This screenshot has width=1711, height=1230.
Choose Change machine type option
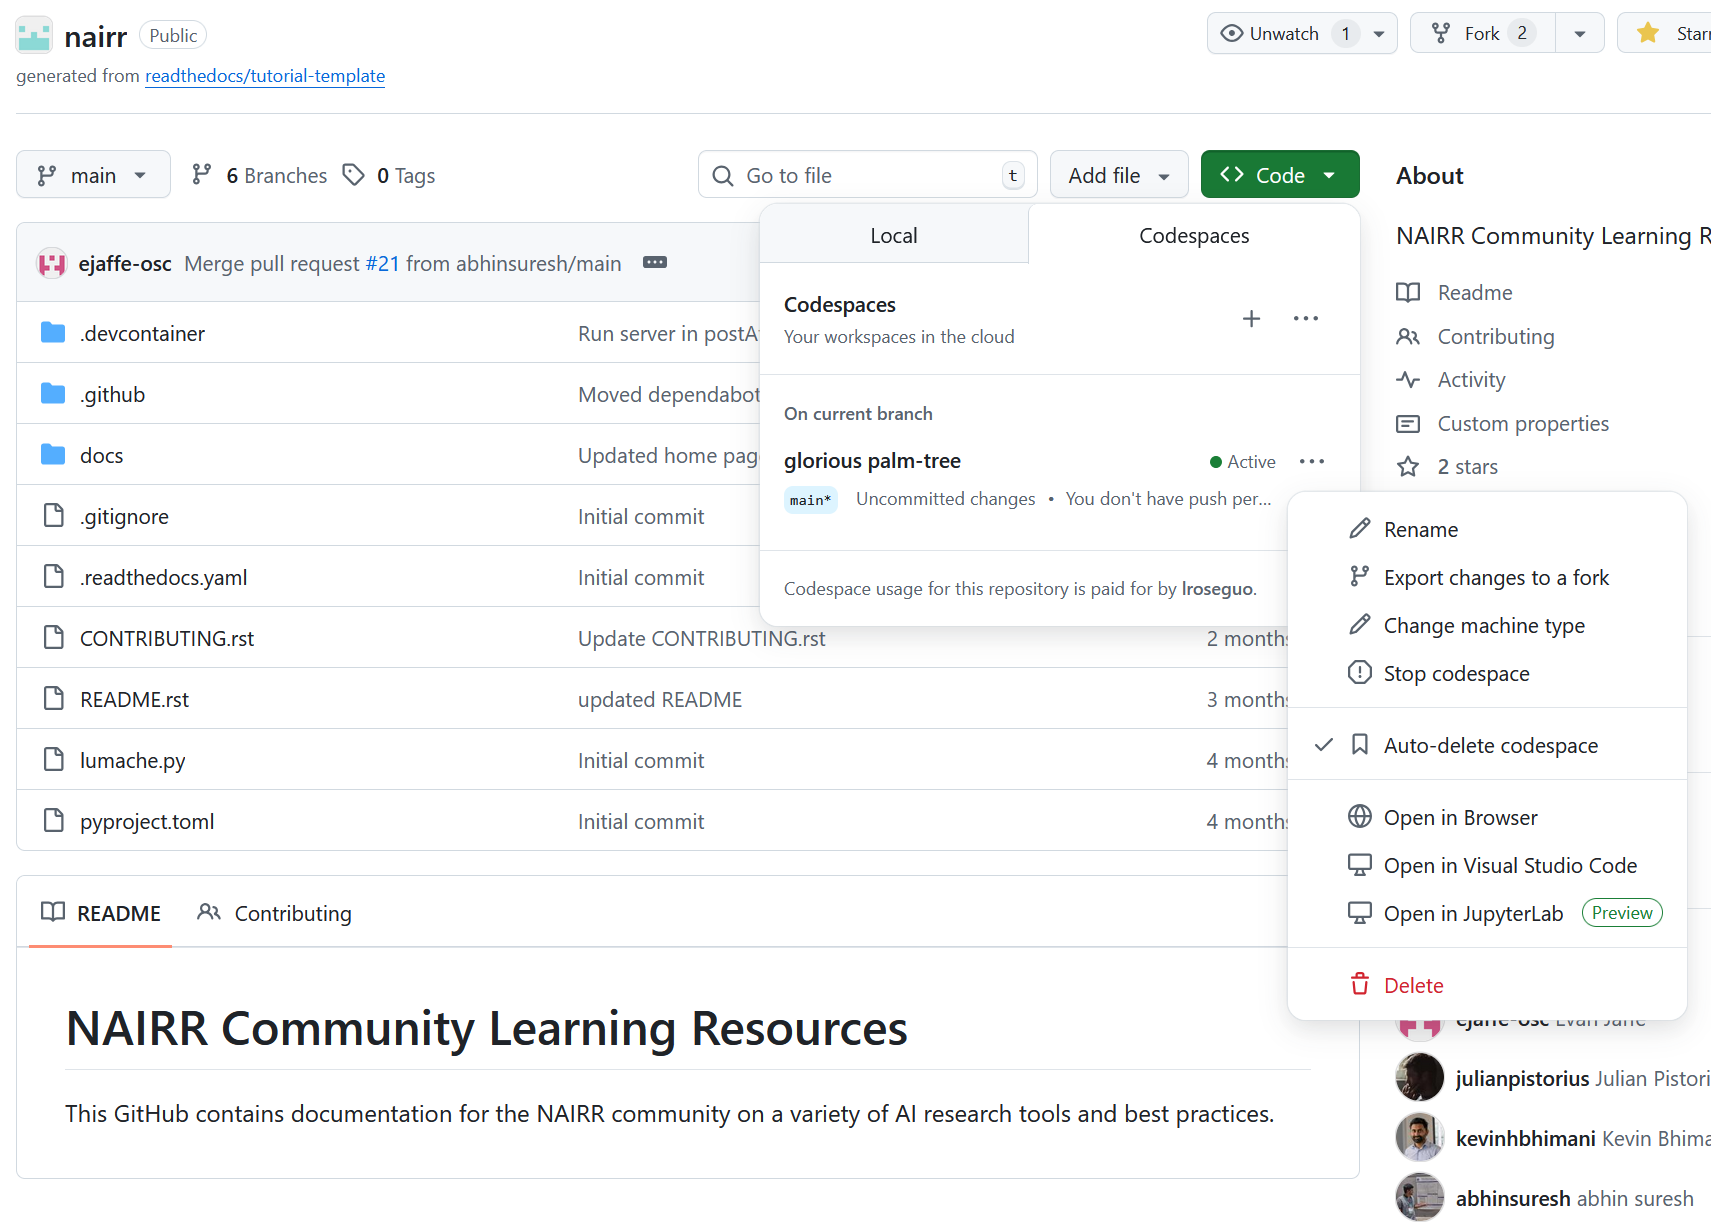(1487, 625)
